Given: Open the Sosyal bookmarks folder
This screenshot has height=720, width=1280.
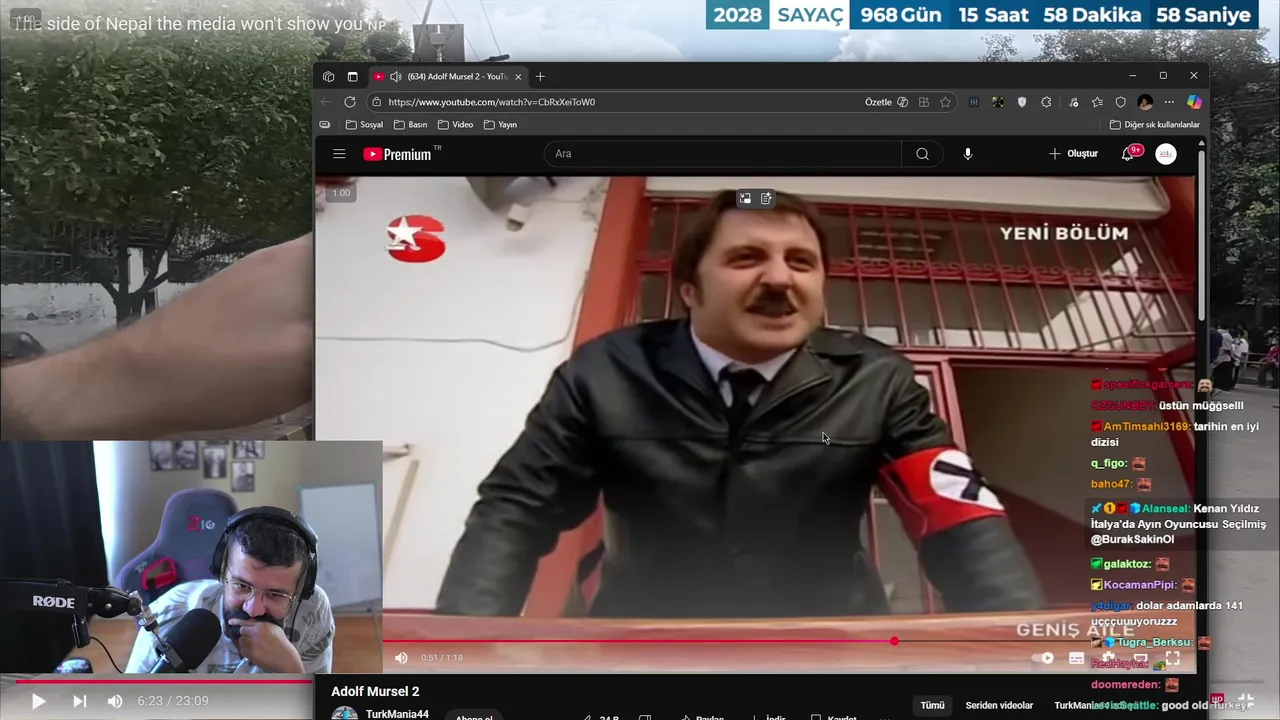Looking at the screenshot, I should click(x=364, y=125).
